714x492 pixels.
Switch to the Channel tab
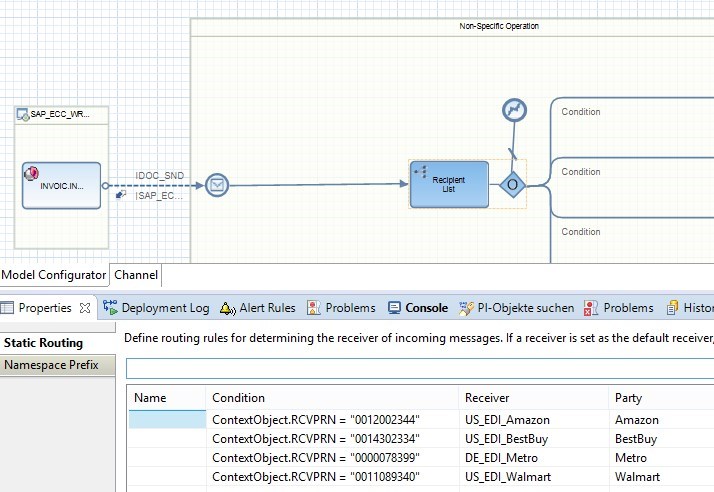(136, 275)
